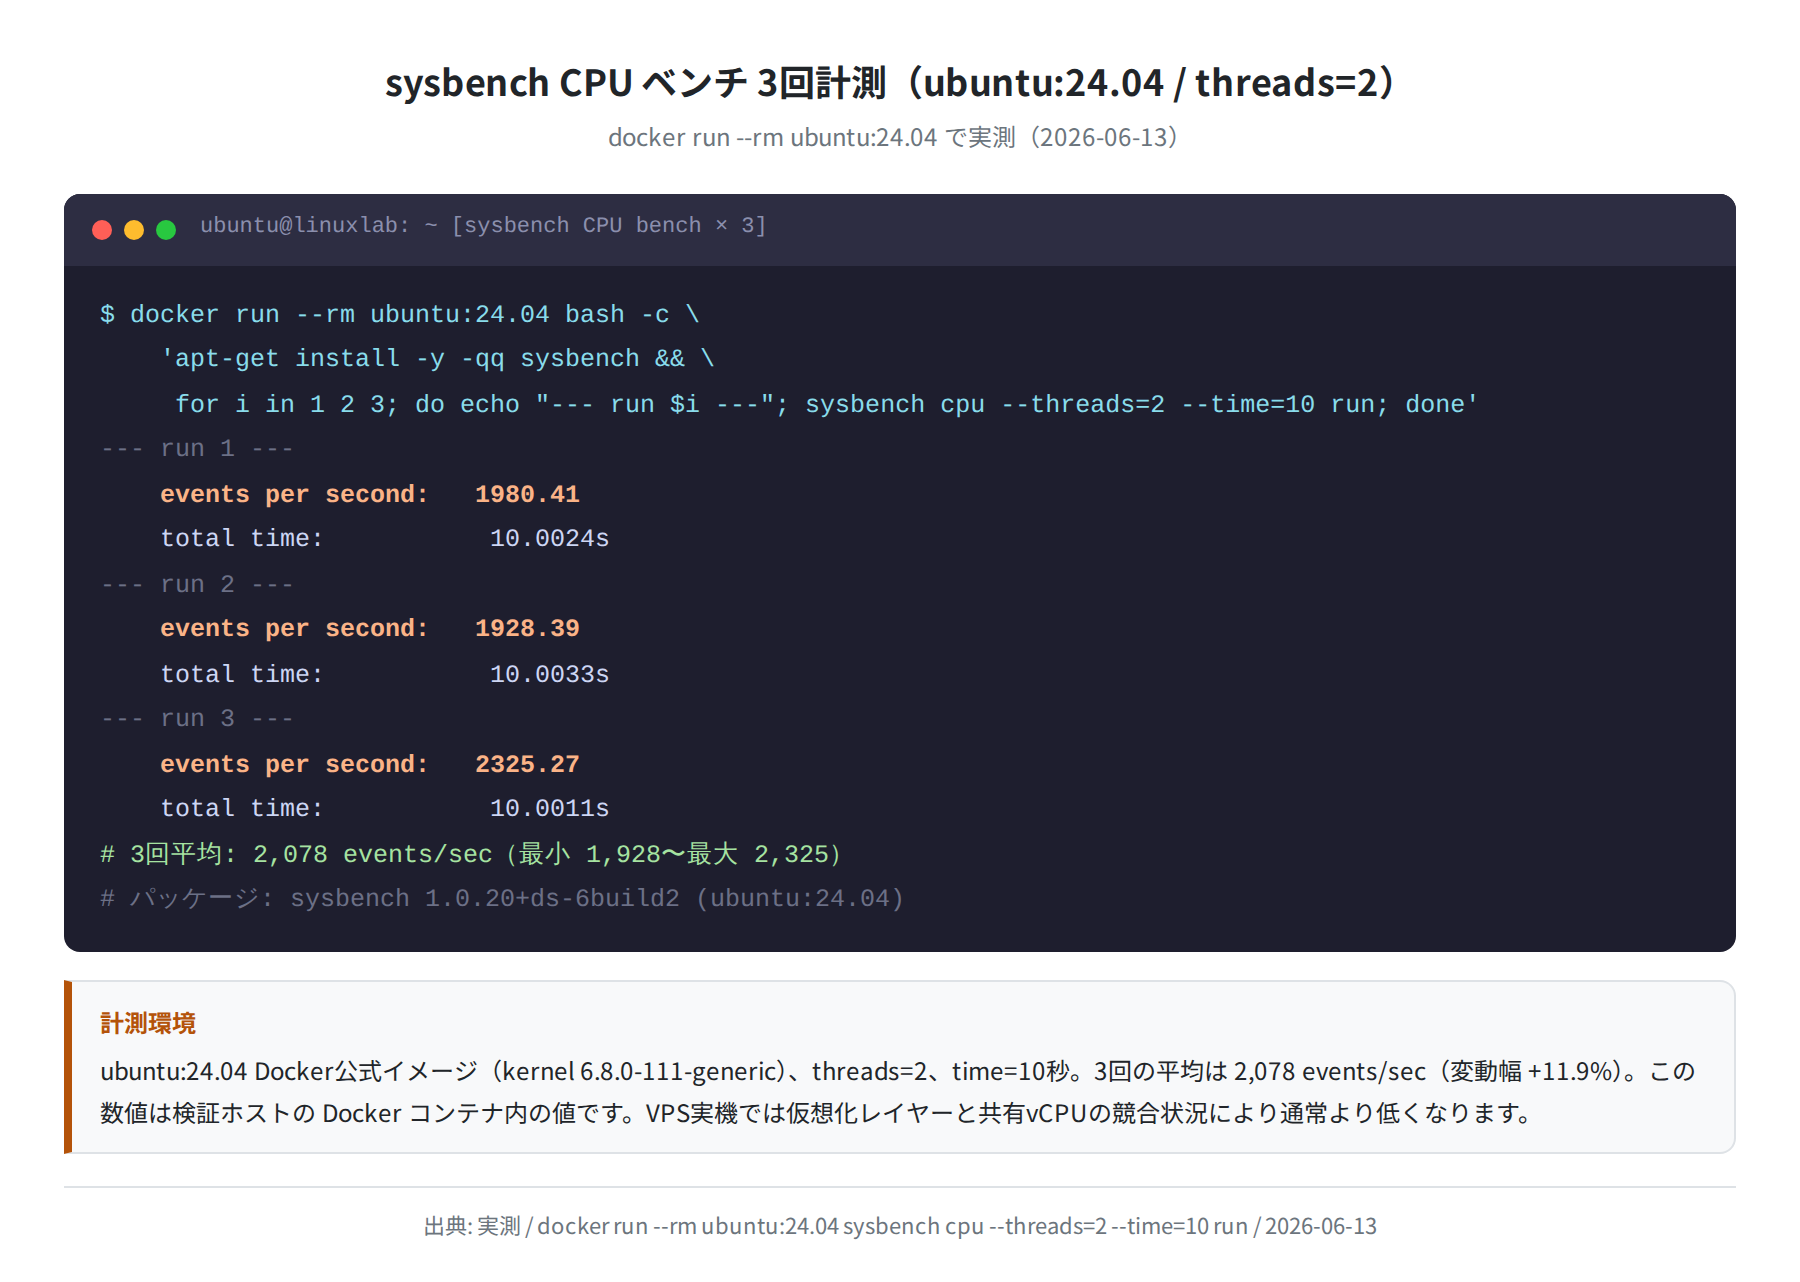This screenshot has width=1800, height=1282.
Task: Click 'events per second:' label under run 1
Action: (x=294, y=495)
